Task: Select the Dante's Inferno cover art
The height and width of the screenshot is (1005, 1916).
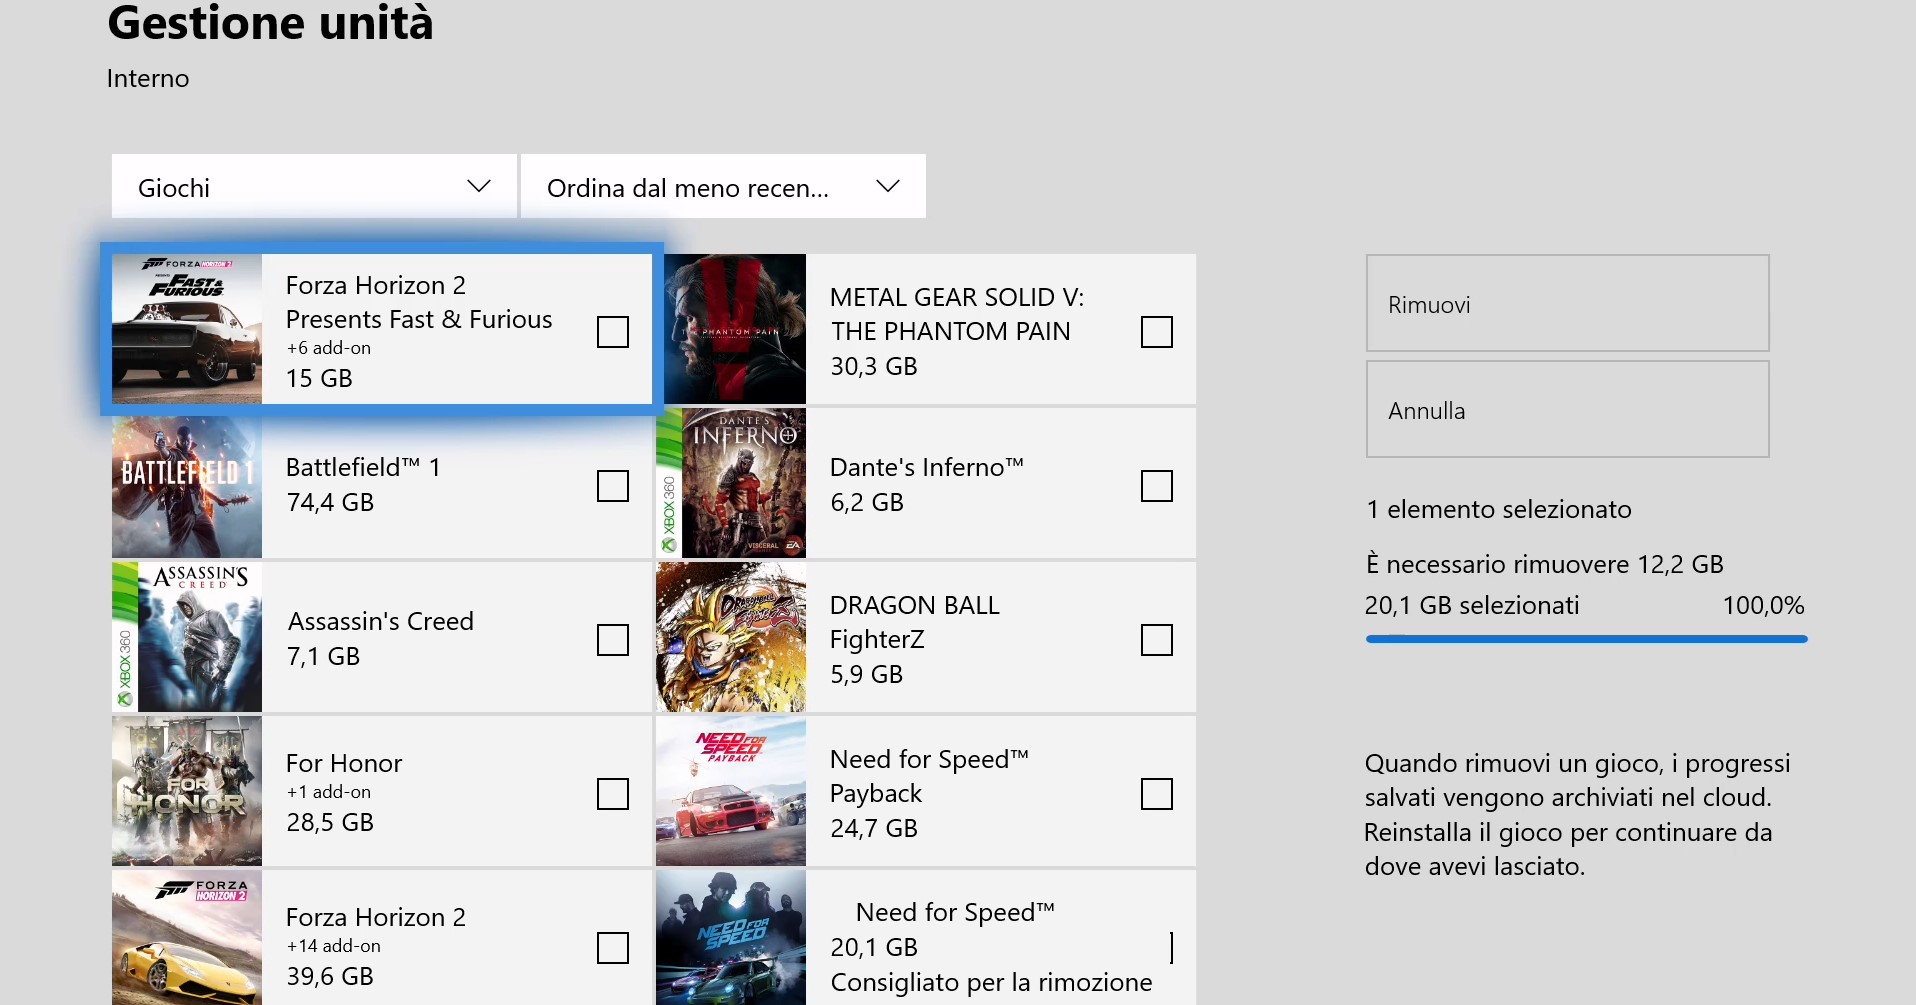Action: [x=731, y=483]
